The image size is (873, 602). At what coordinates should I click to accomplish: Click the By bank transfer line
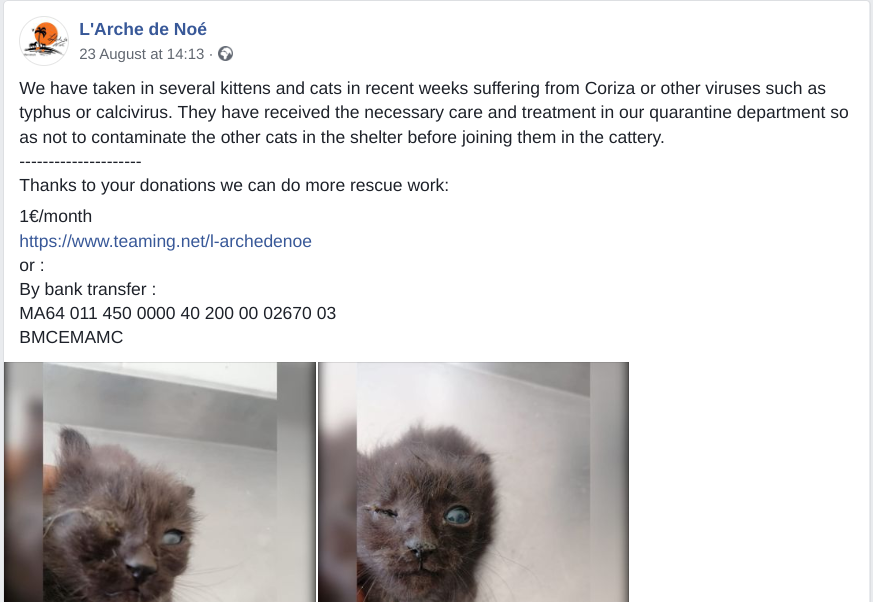[87, 289]
